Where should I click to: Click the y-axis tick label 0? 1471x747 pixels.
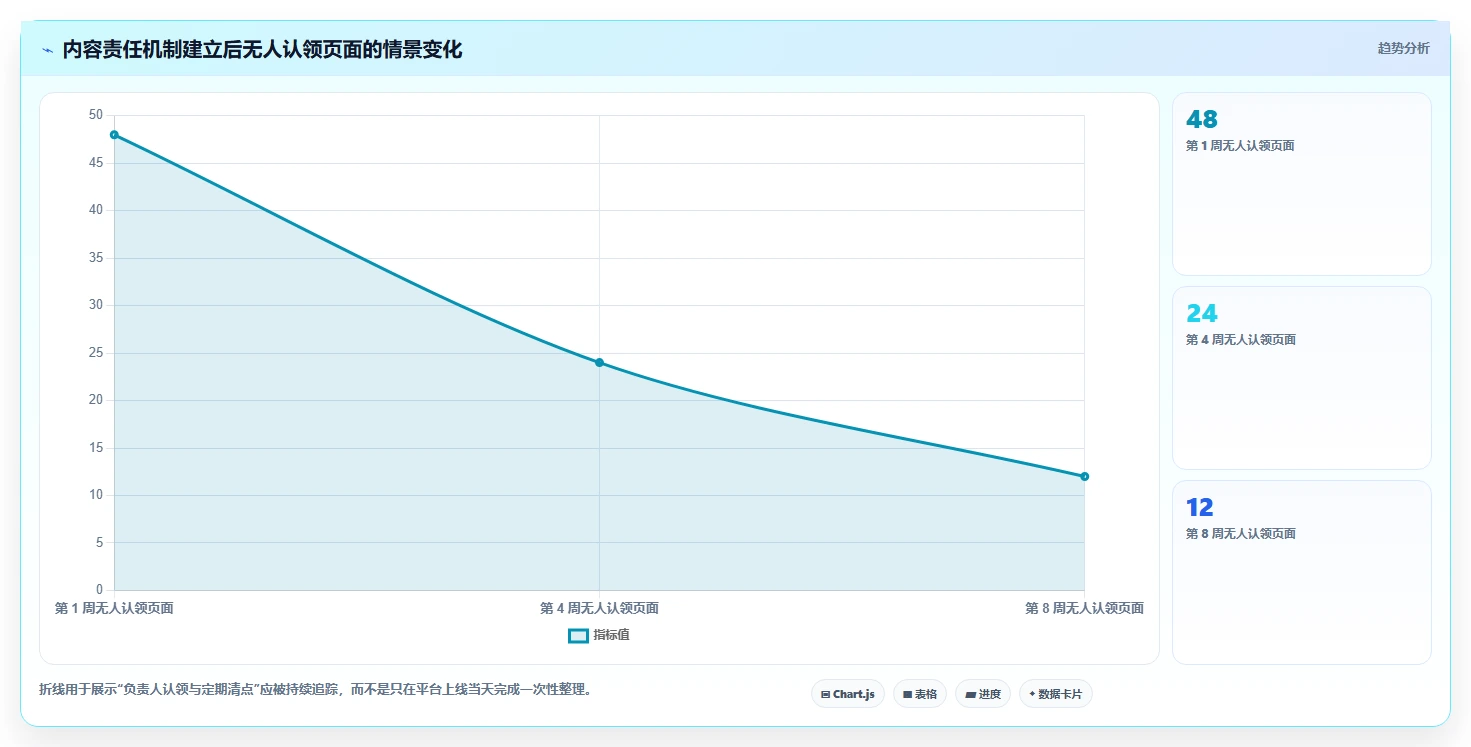[x=99, y=590]
